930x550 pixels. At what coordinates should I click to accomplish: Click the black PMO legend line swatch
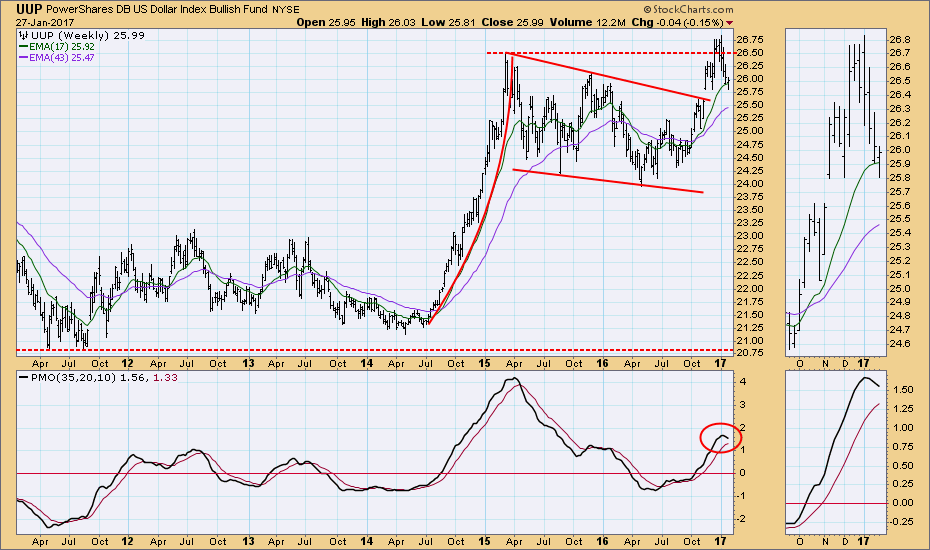[x=24, y=377]
